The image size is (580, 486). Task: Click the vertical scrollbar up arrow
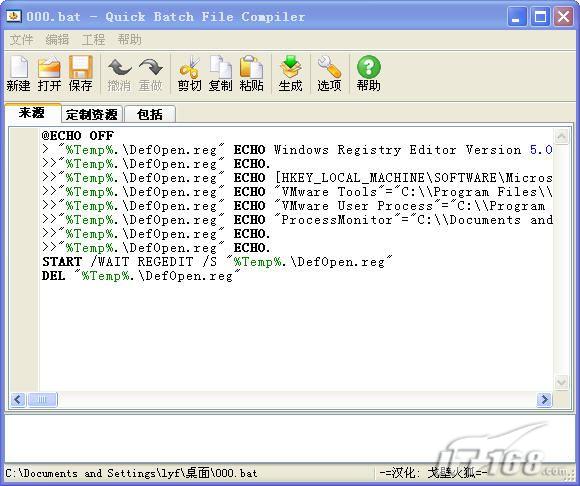click(x=561, y=137)
